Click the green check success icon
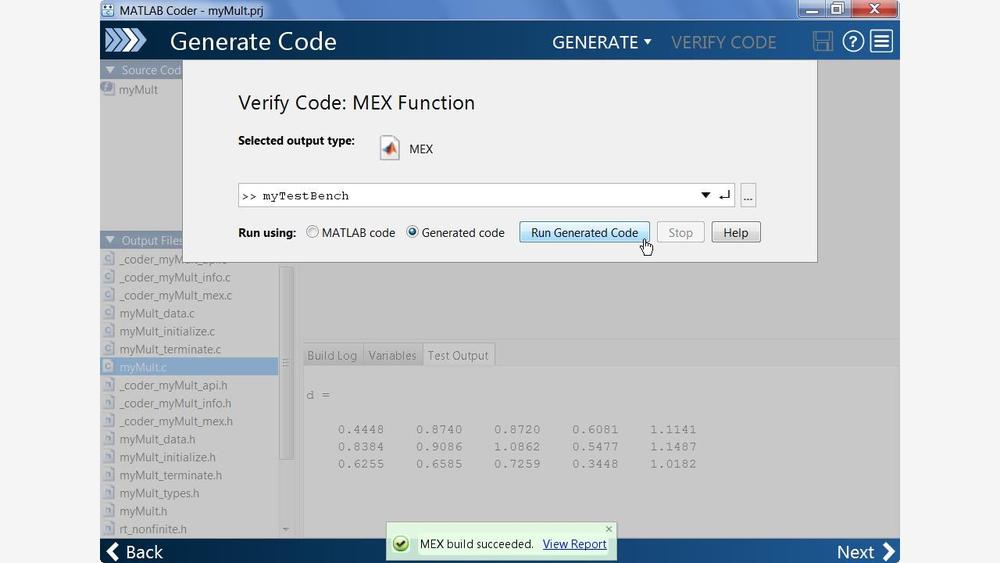The height and width of the screenshot is (563, 1000). pos(401,544)
